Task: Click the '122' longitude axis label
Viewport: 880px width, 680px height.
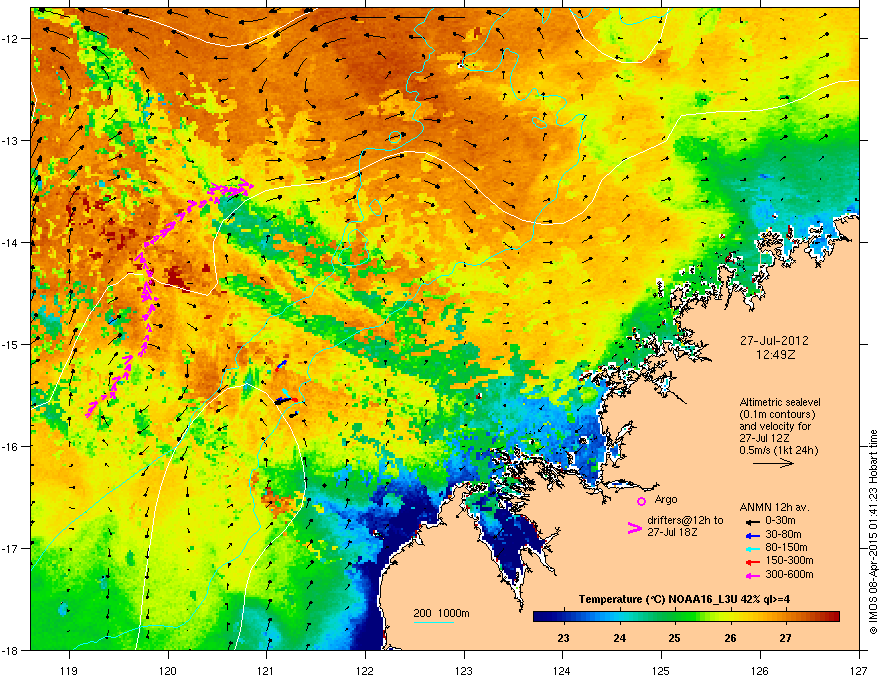Action: (x=365, y=670)
